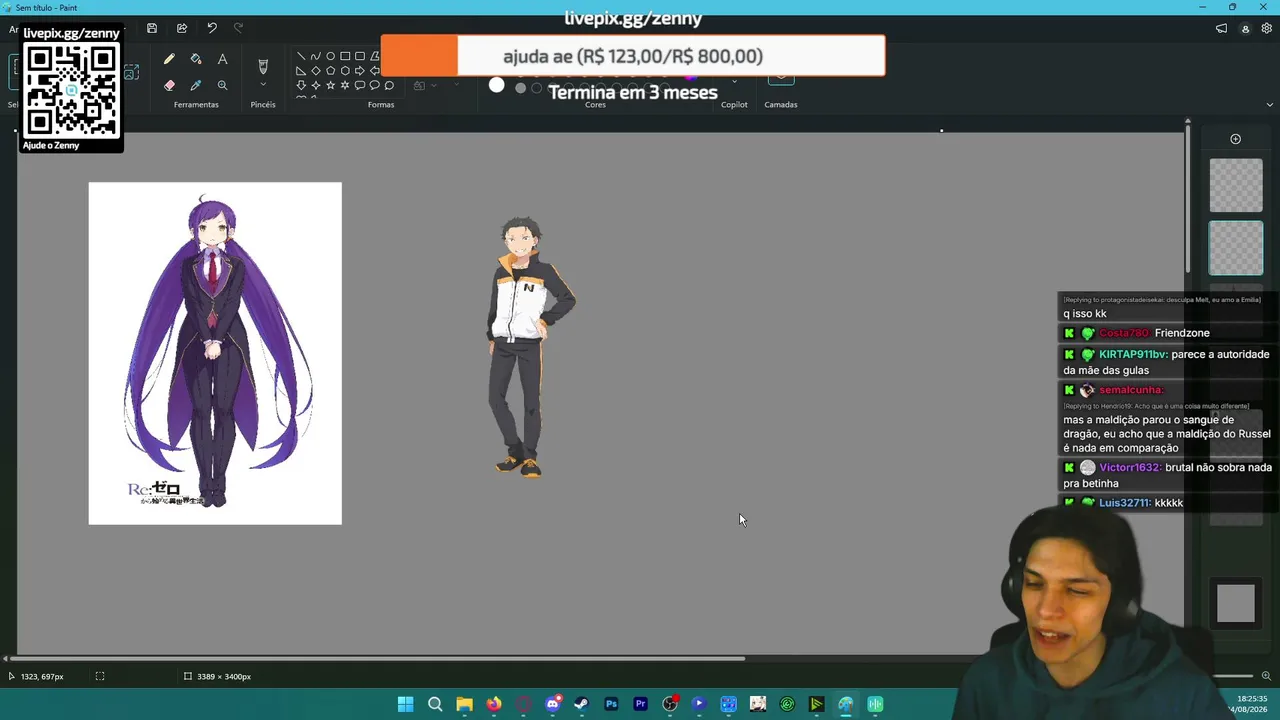Viewport: 1280px width, 720px height.
Task: Select the Magnifier zoom tool
Action: (222, 86)
